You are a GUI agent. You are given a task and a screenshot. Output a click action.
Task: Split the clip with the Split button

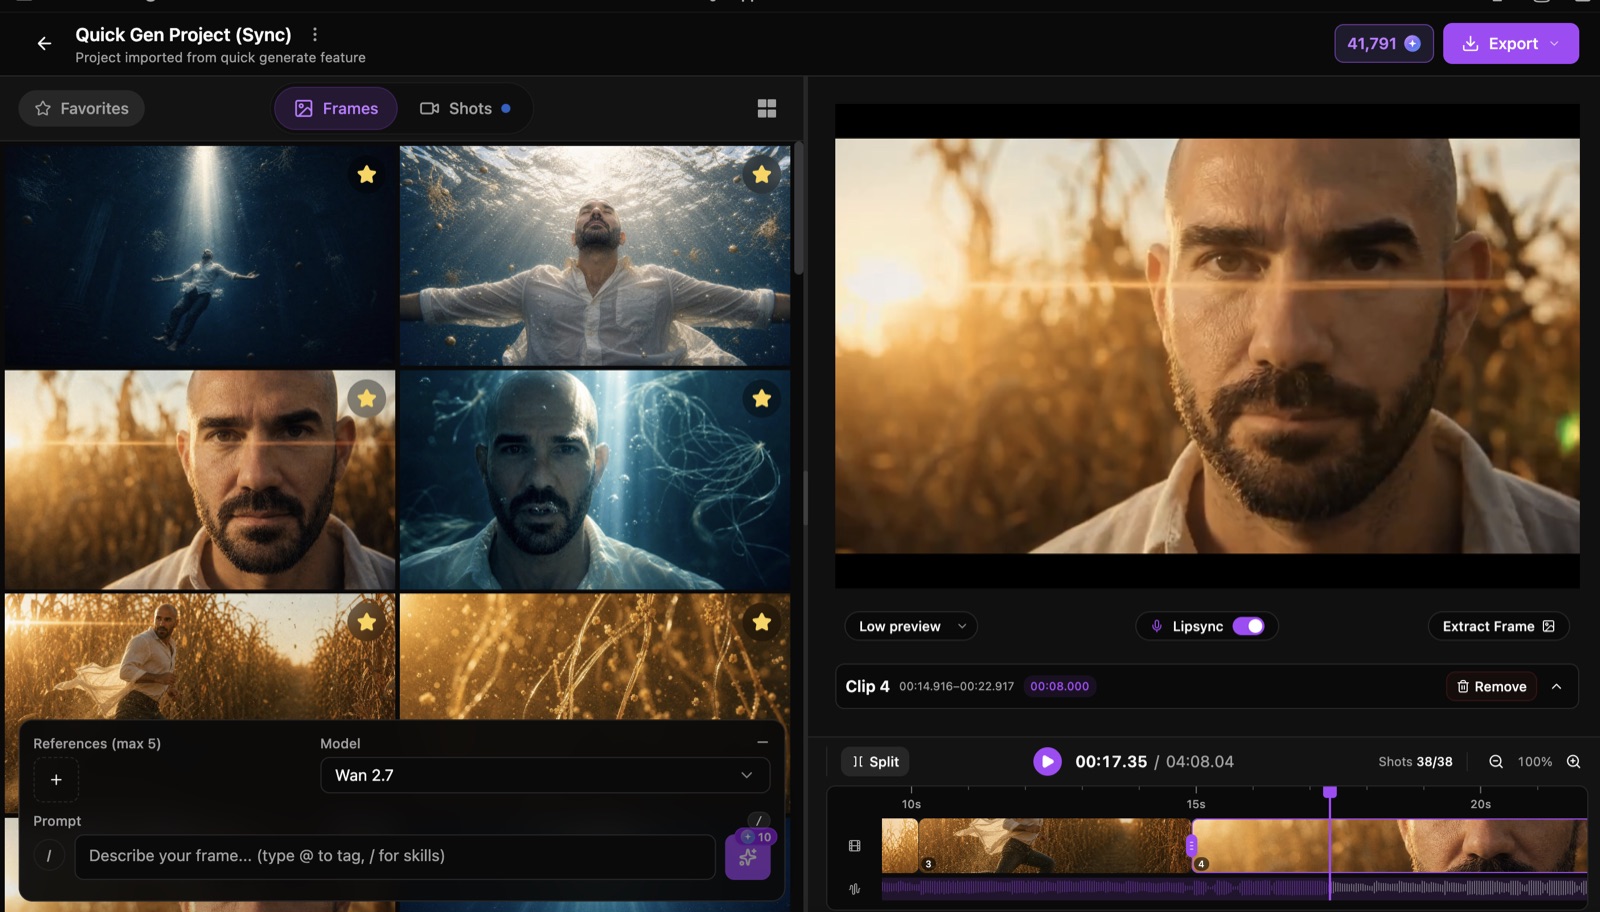[x=875, y=762]
